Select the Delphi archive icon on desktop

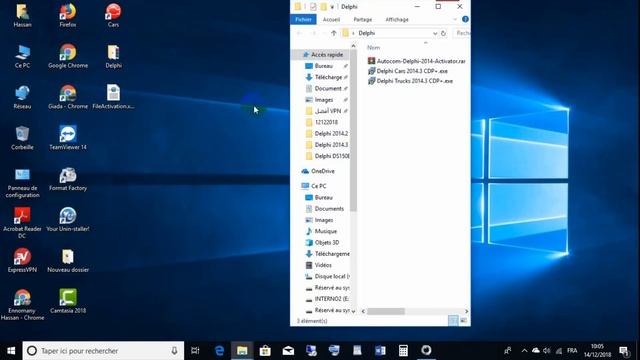(113, 56)
